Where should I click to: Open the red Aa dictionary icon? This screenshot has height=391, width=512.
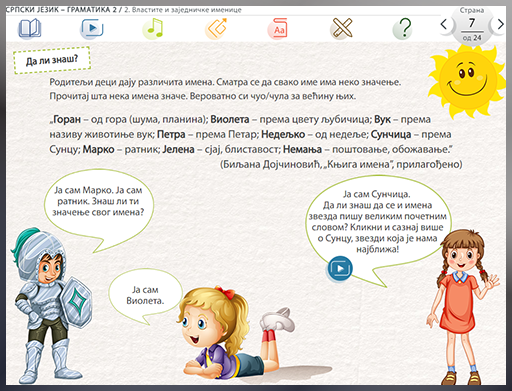tap(278, 29)
